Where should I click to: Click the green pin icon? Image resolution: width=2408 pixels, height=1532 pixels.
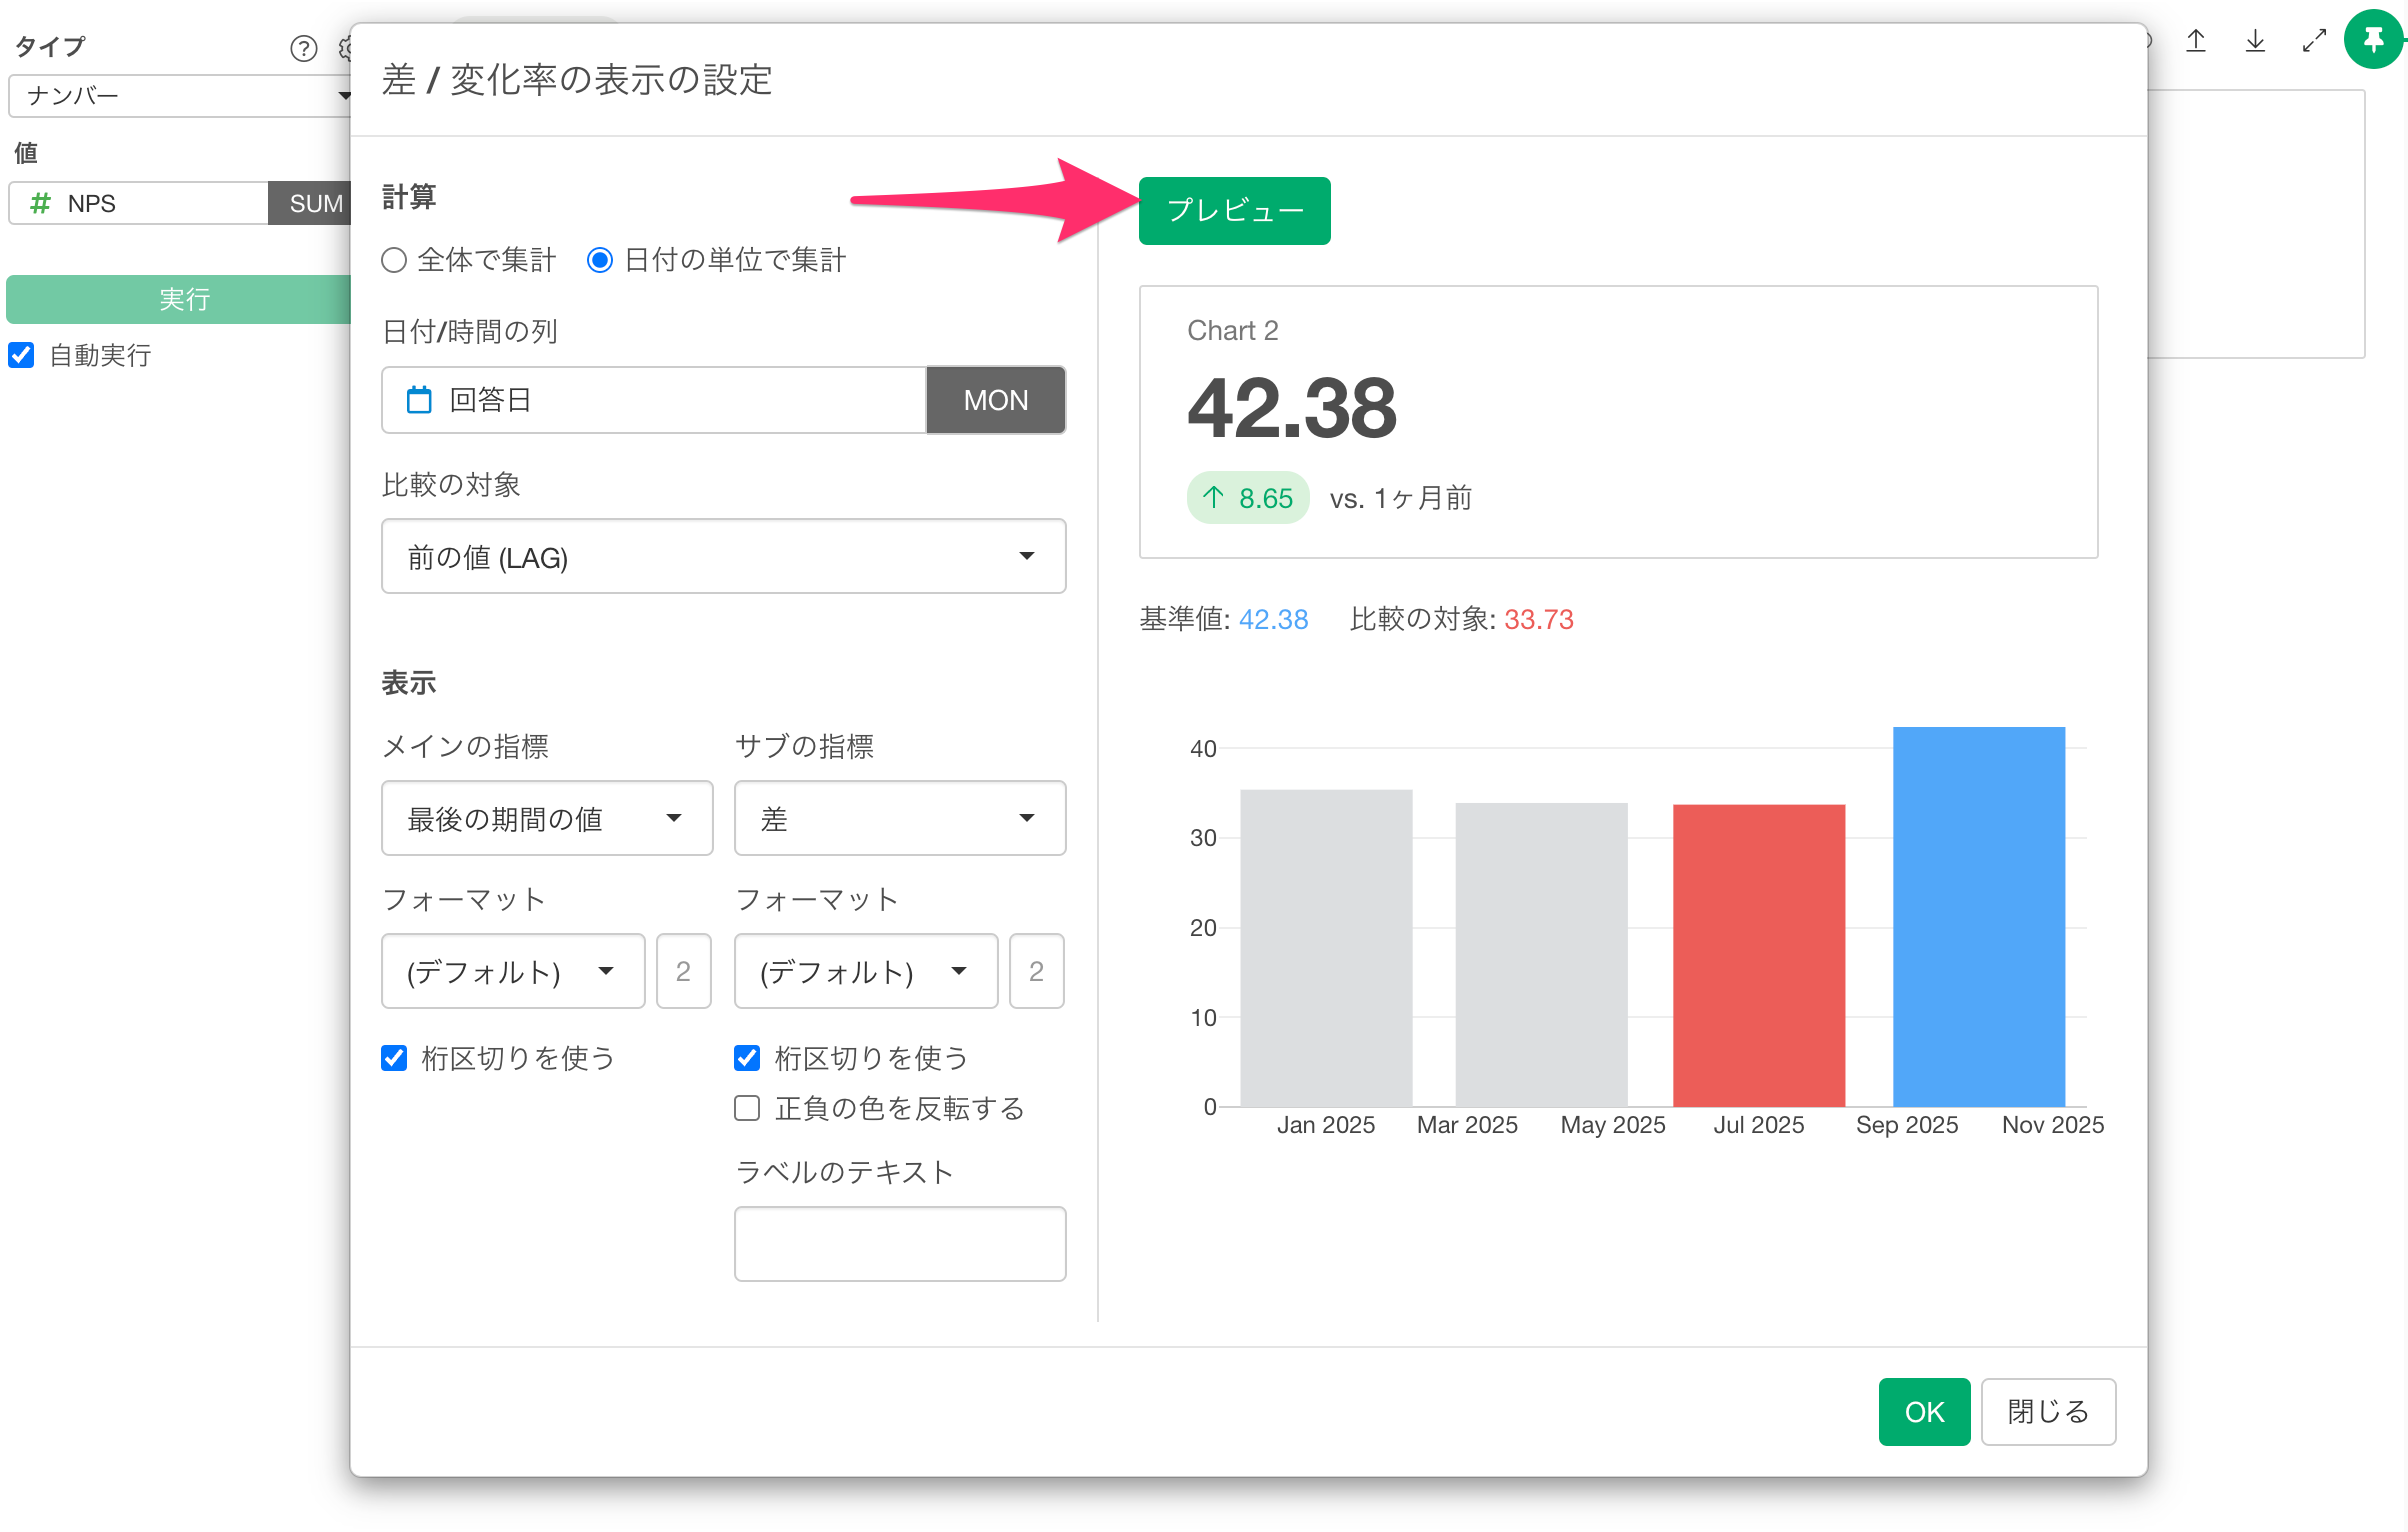[2374, 40]
